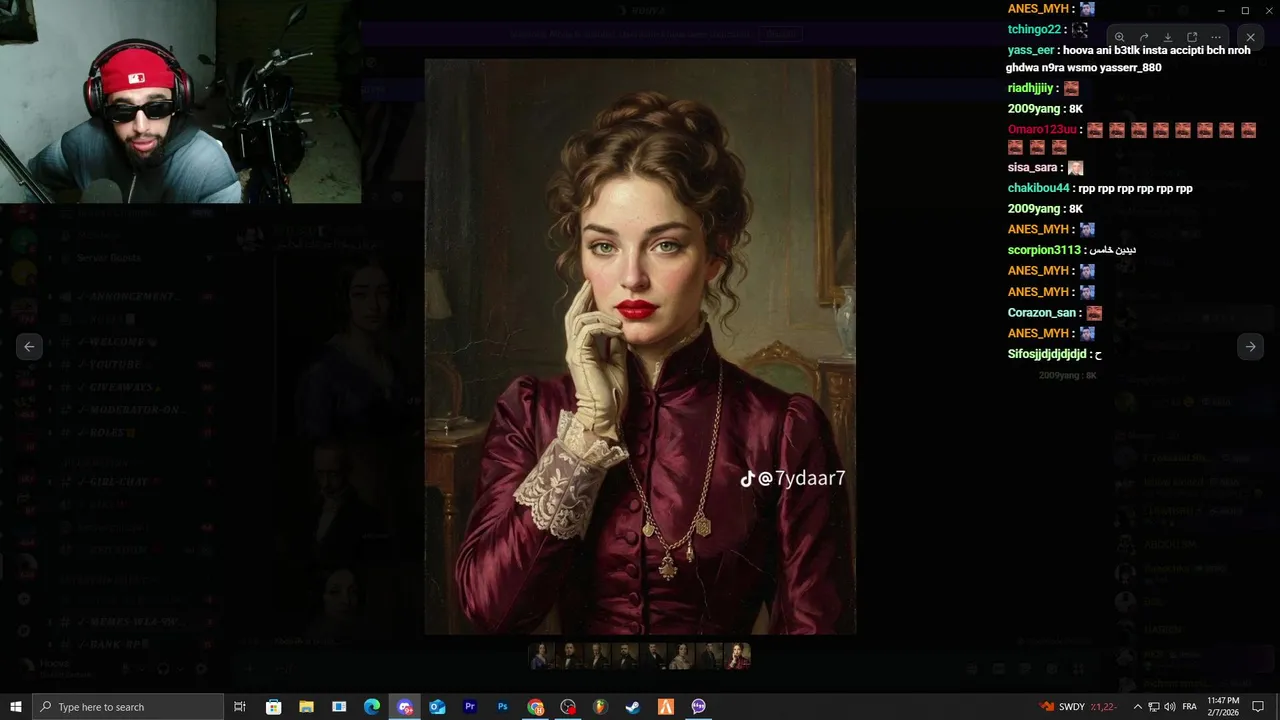Select sixth thumbnail of woman in beige dress
Viewport: 1280px width, 720px height.
681,655
